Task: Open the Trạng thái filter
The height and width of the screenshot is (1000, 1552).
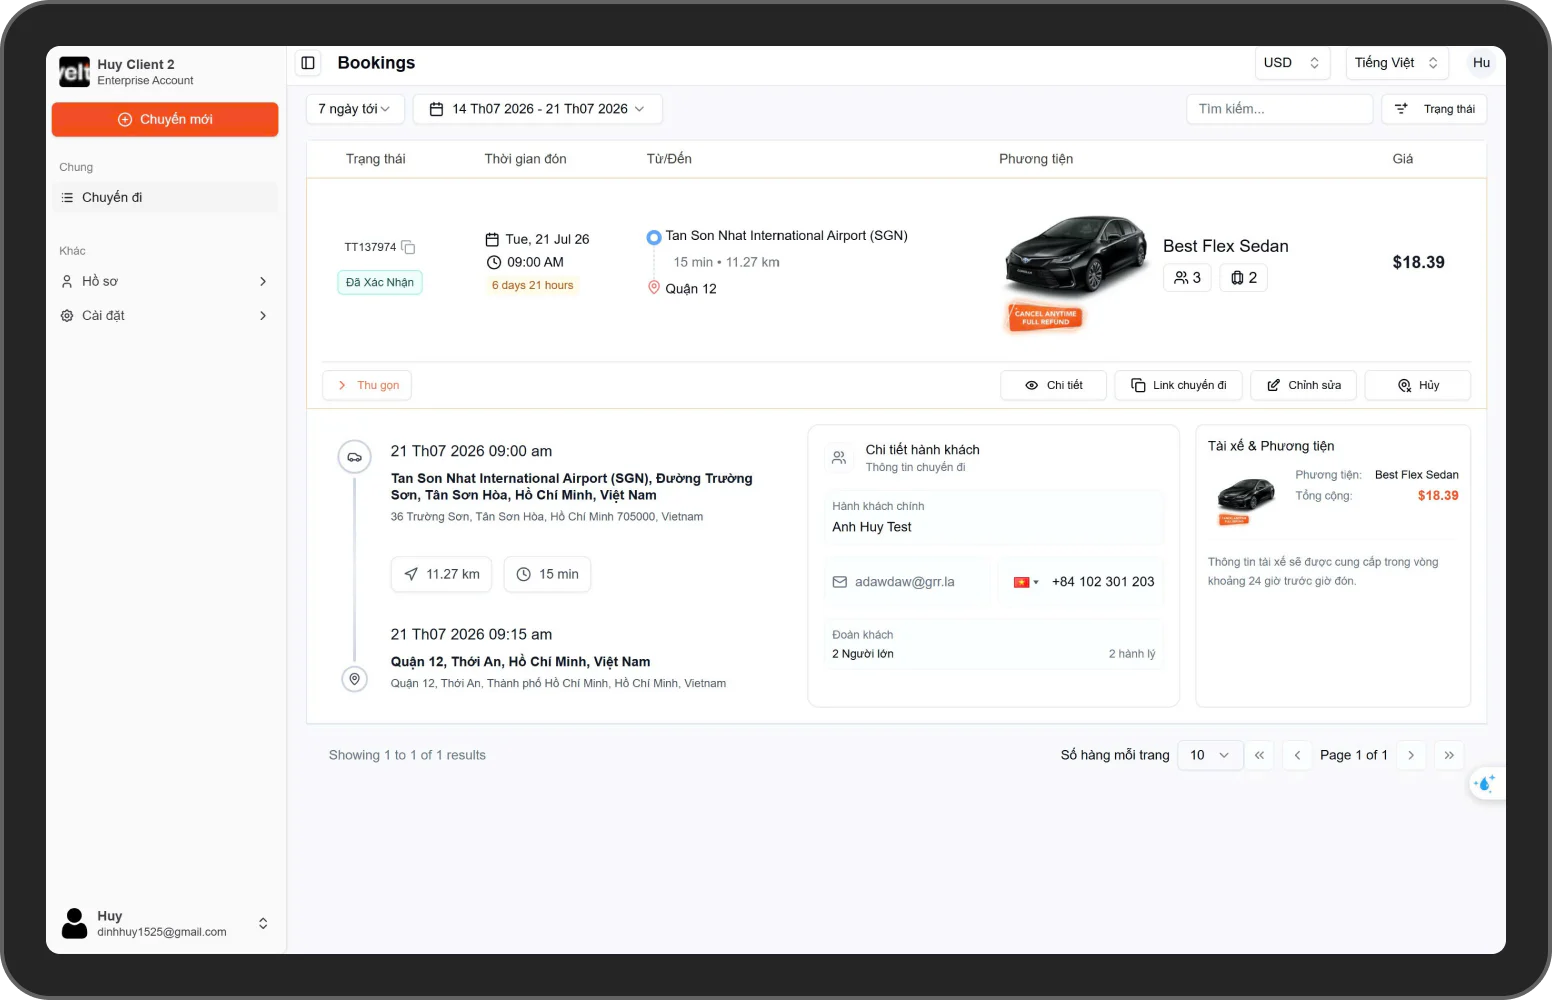Action: pos(1434,109)
